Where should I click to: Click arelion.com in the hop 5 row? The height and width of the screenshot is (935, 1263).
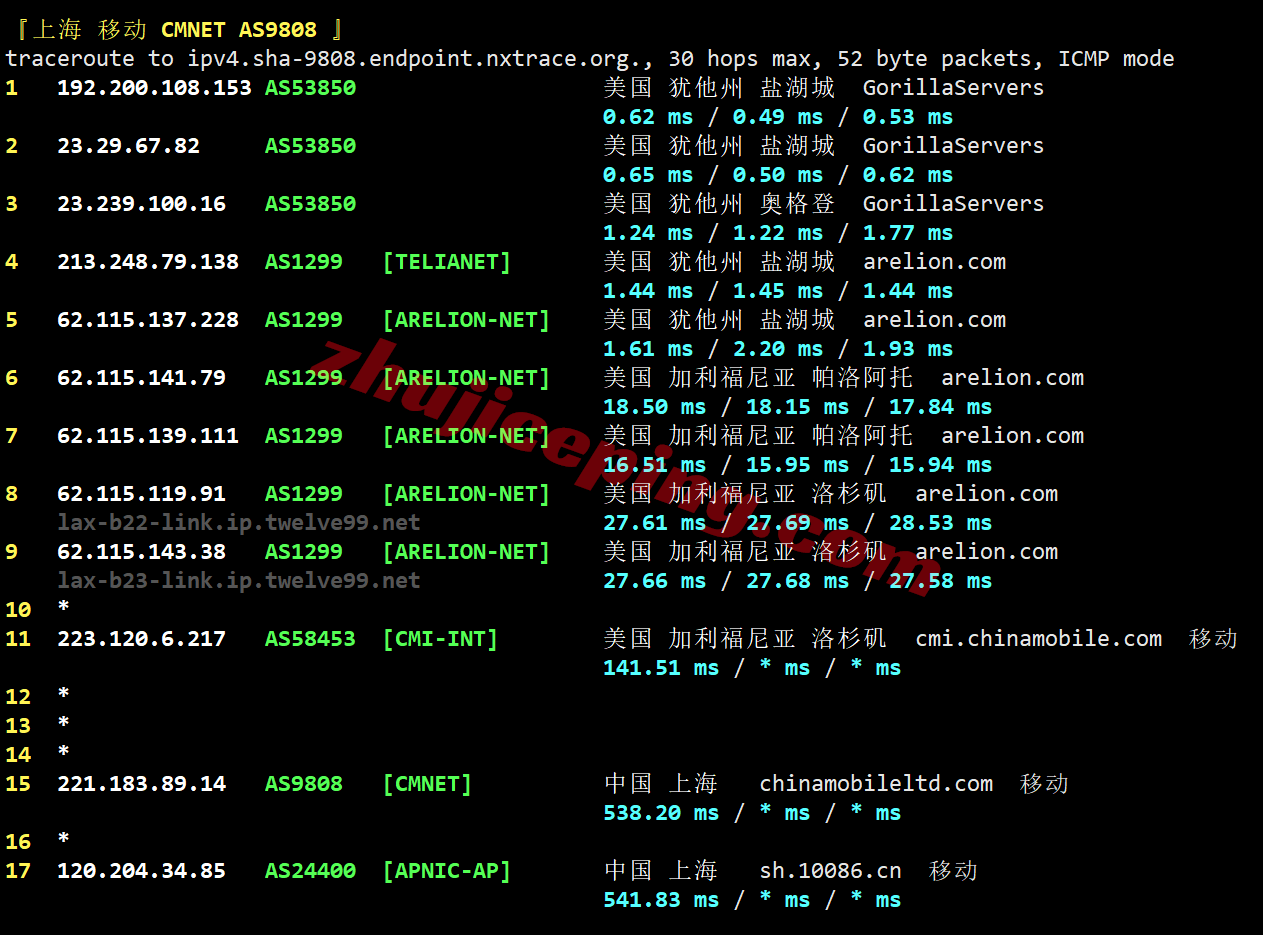[x=935, y=320]
